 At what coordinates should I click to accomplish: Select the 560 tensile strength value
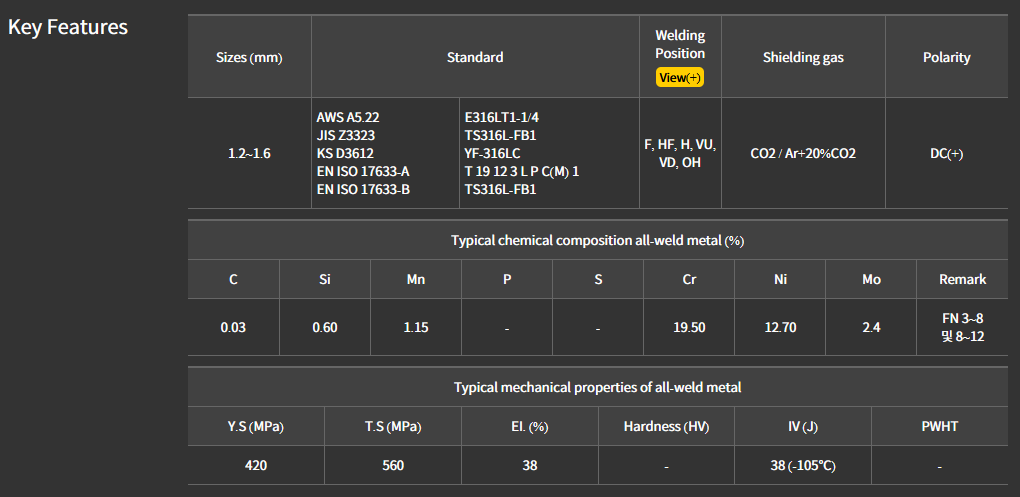(392, 465)
